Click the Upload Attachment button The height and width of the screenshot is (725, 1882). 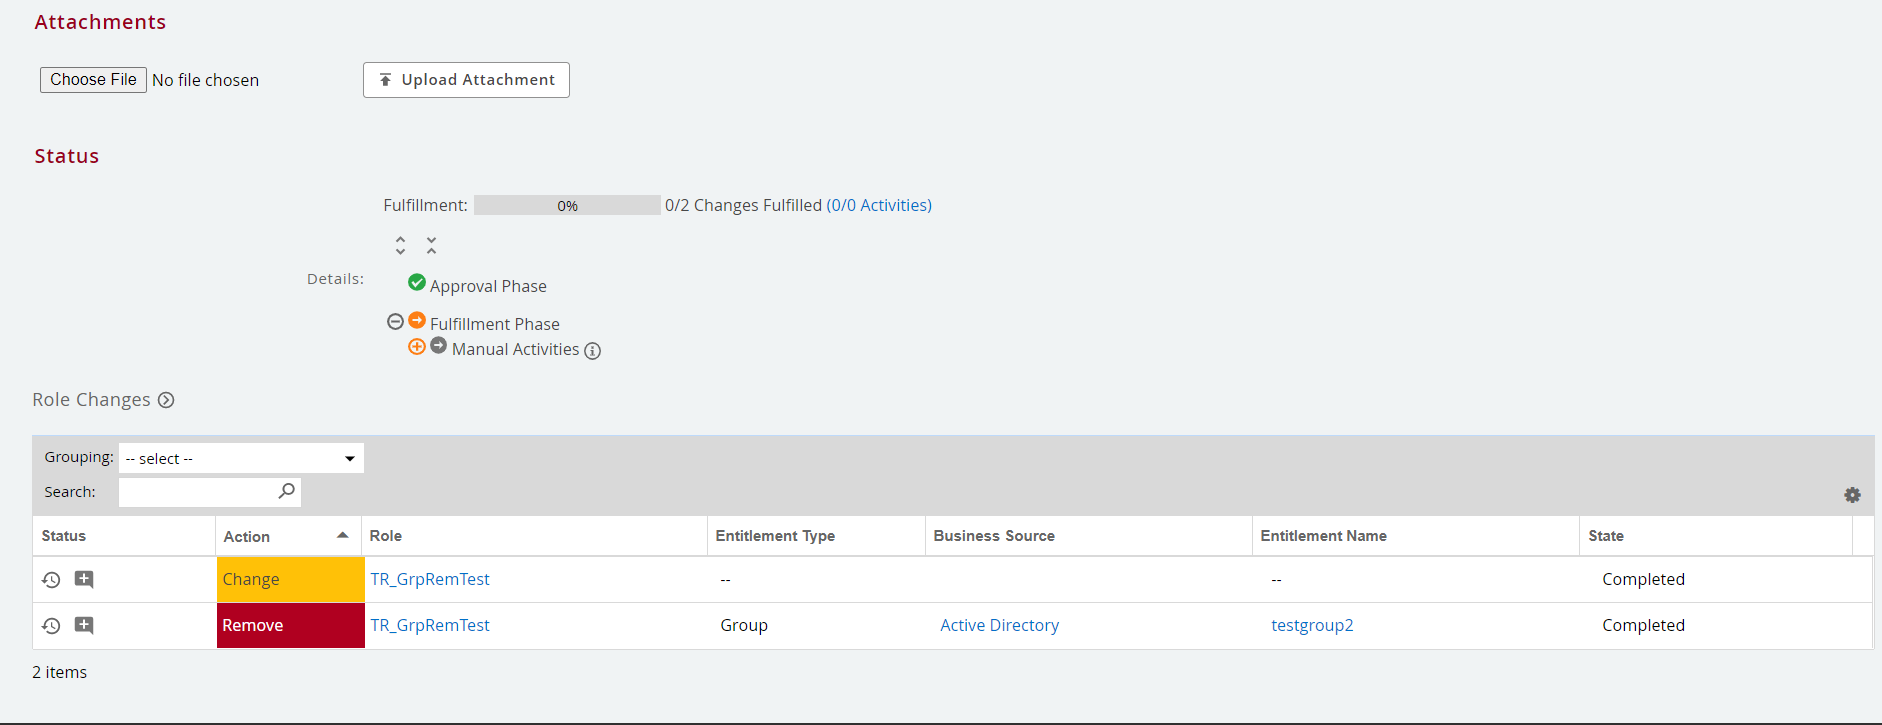tap(466, 80)
